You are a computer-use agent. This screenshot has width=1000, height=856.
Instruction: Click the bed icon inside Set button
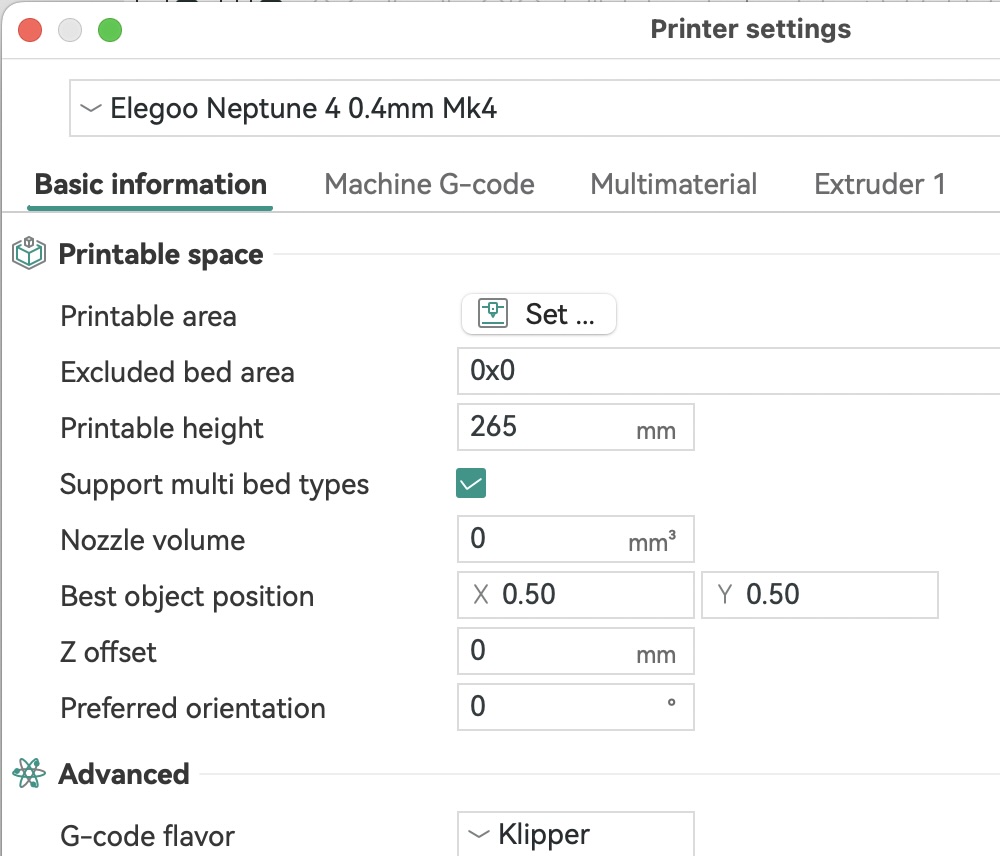tap(494, 315)
